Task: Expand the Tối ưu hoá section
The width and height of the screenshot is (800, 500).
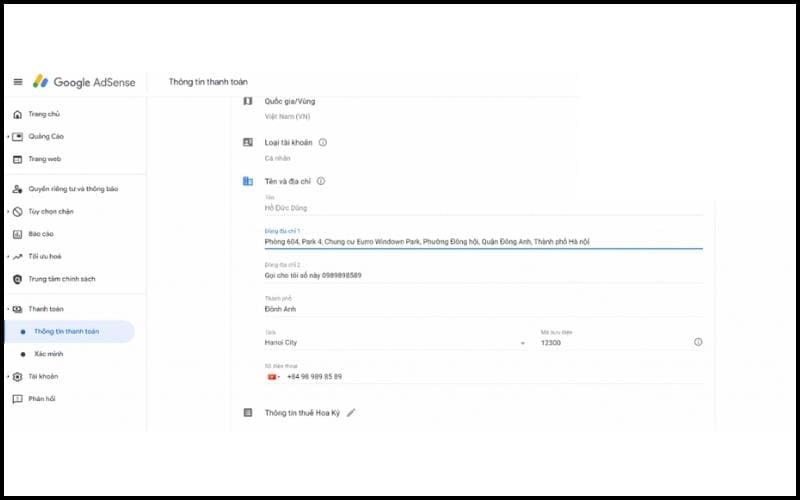Action: pyautogui.click(x=8, y=257)
